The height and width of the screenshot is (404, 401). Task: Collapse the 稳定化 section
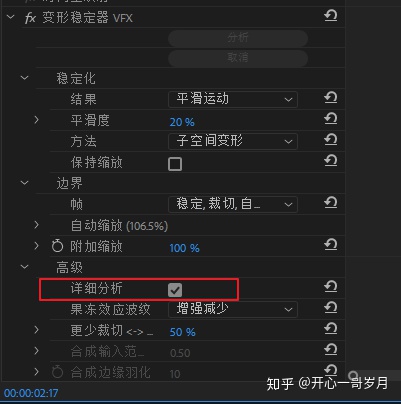point(25,78)
